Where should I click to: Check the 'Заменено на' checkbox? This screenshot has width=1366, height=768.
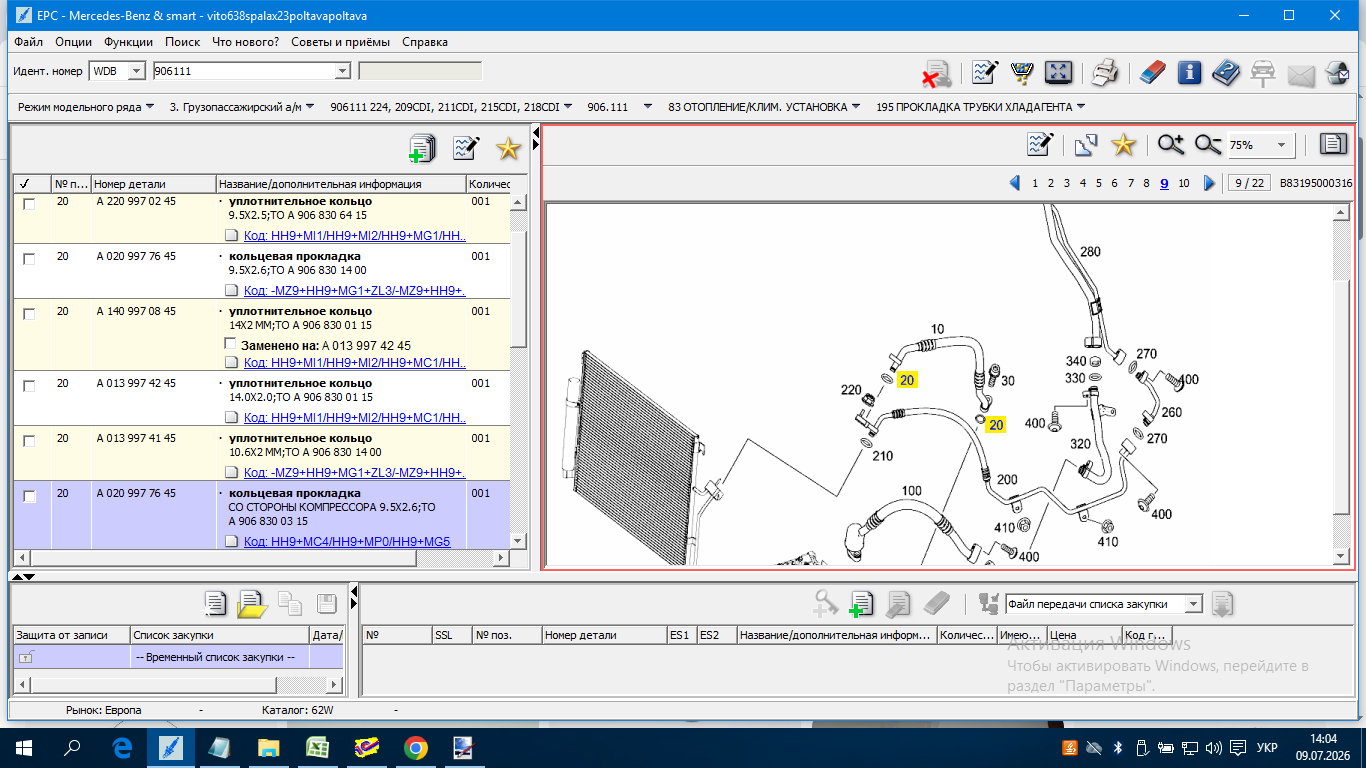(x=231, y=344)
